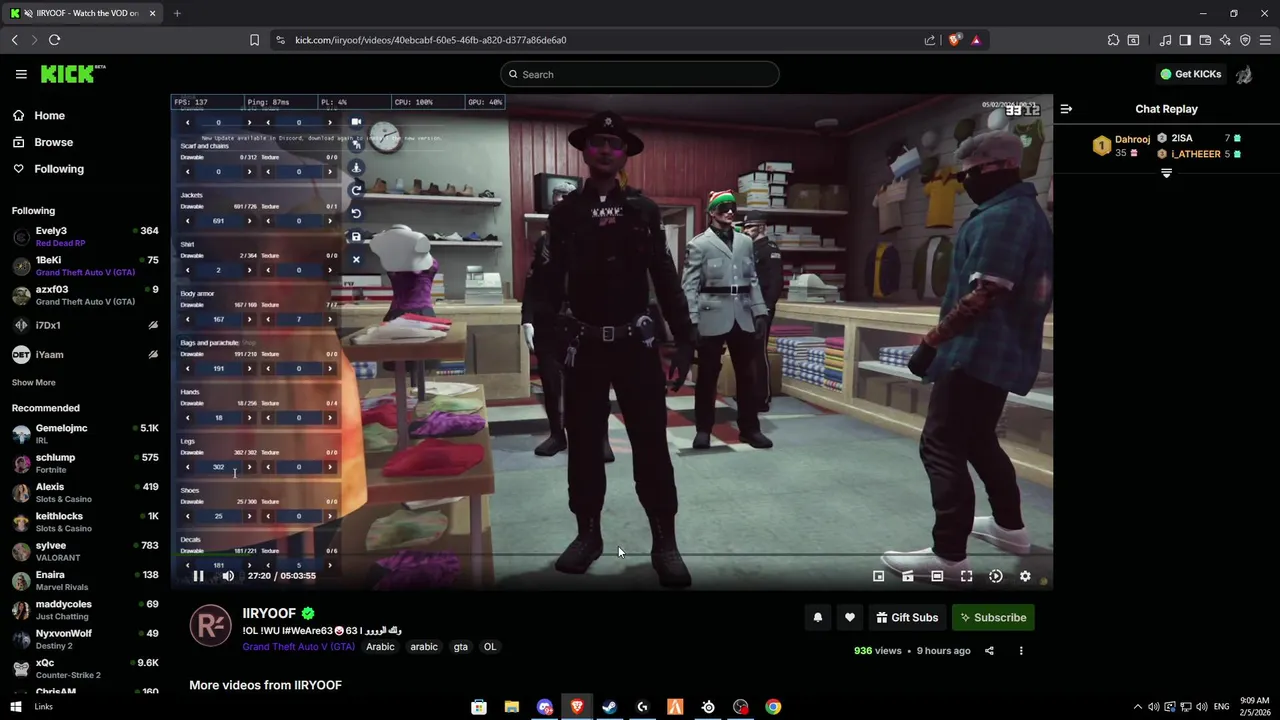Image resolution: width=1280 pixels, height=720 pixels.
Task: Mute the video with the speaker icon
Action: pos(228,576)
